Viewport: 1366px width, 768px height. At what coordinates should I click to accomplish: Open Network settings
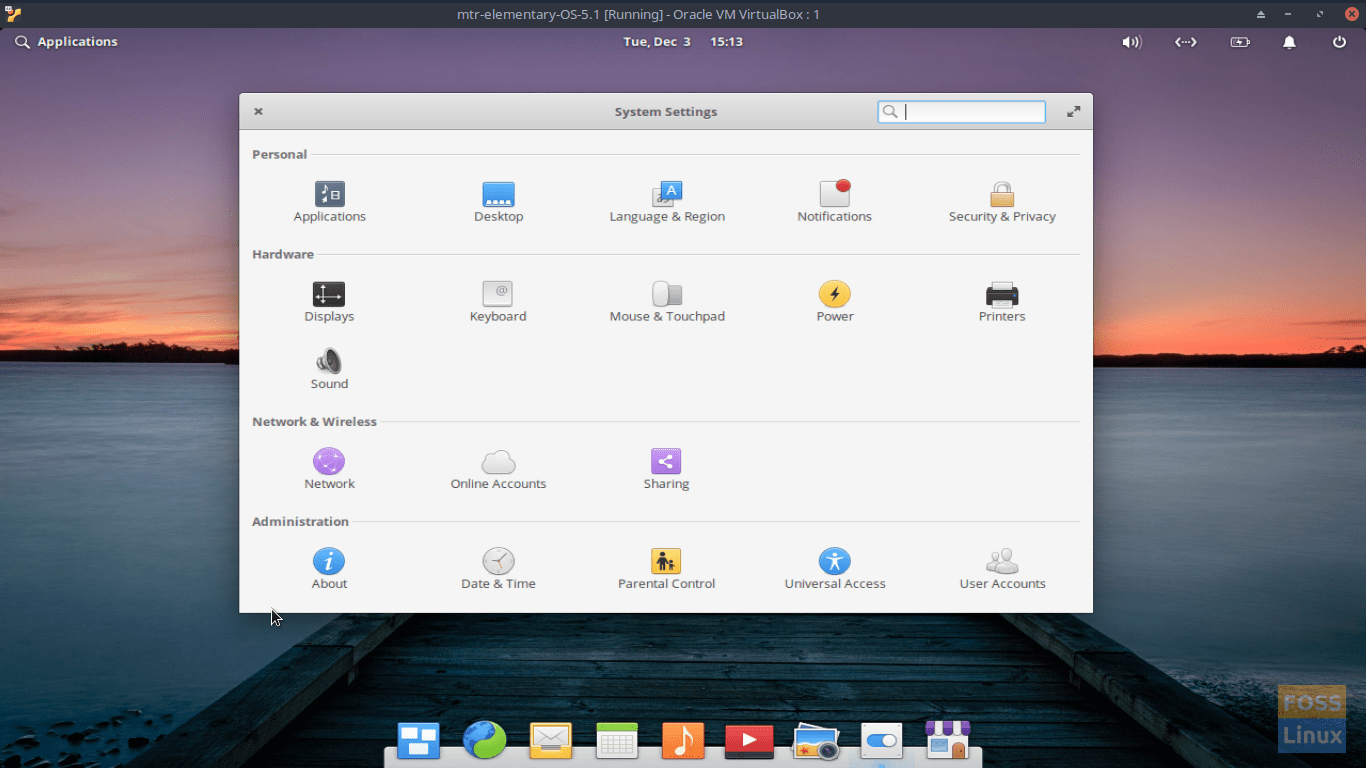click(x=329, y=462)
